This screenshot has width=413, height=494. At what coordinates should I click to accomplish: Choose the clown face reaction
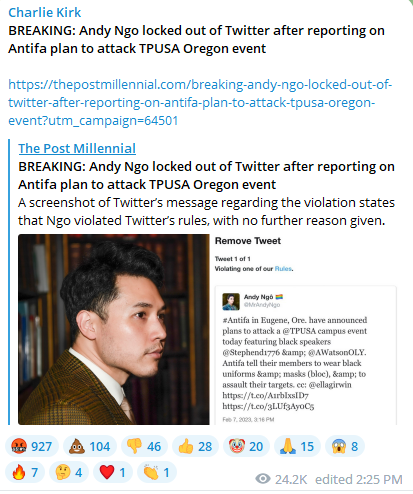(x=246, y=446)
